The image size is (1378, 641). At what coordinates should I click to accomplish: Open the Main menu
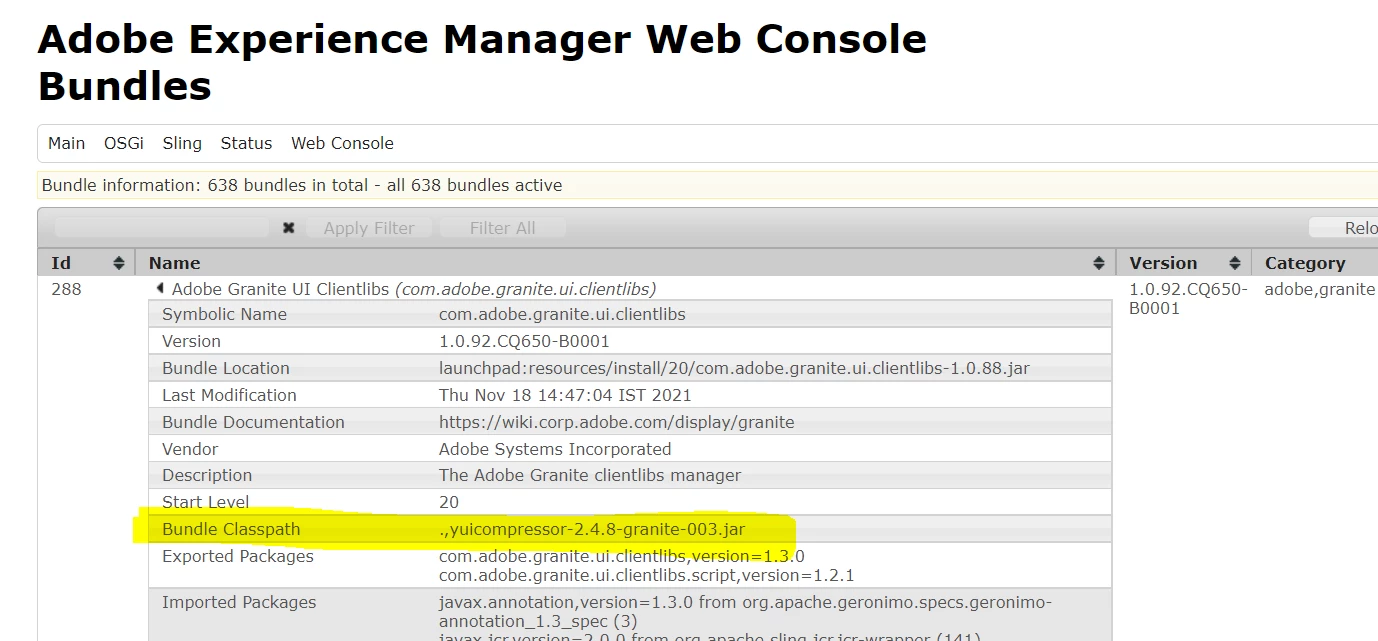66,143
